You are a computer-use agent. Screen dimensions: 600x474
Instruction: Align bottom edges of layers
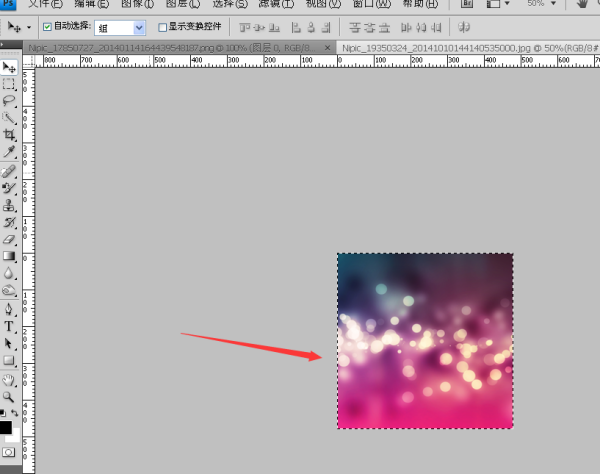(274, 28)
